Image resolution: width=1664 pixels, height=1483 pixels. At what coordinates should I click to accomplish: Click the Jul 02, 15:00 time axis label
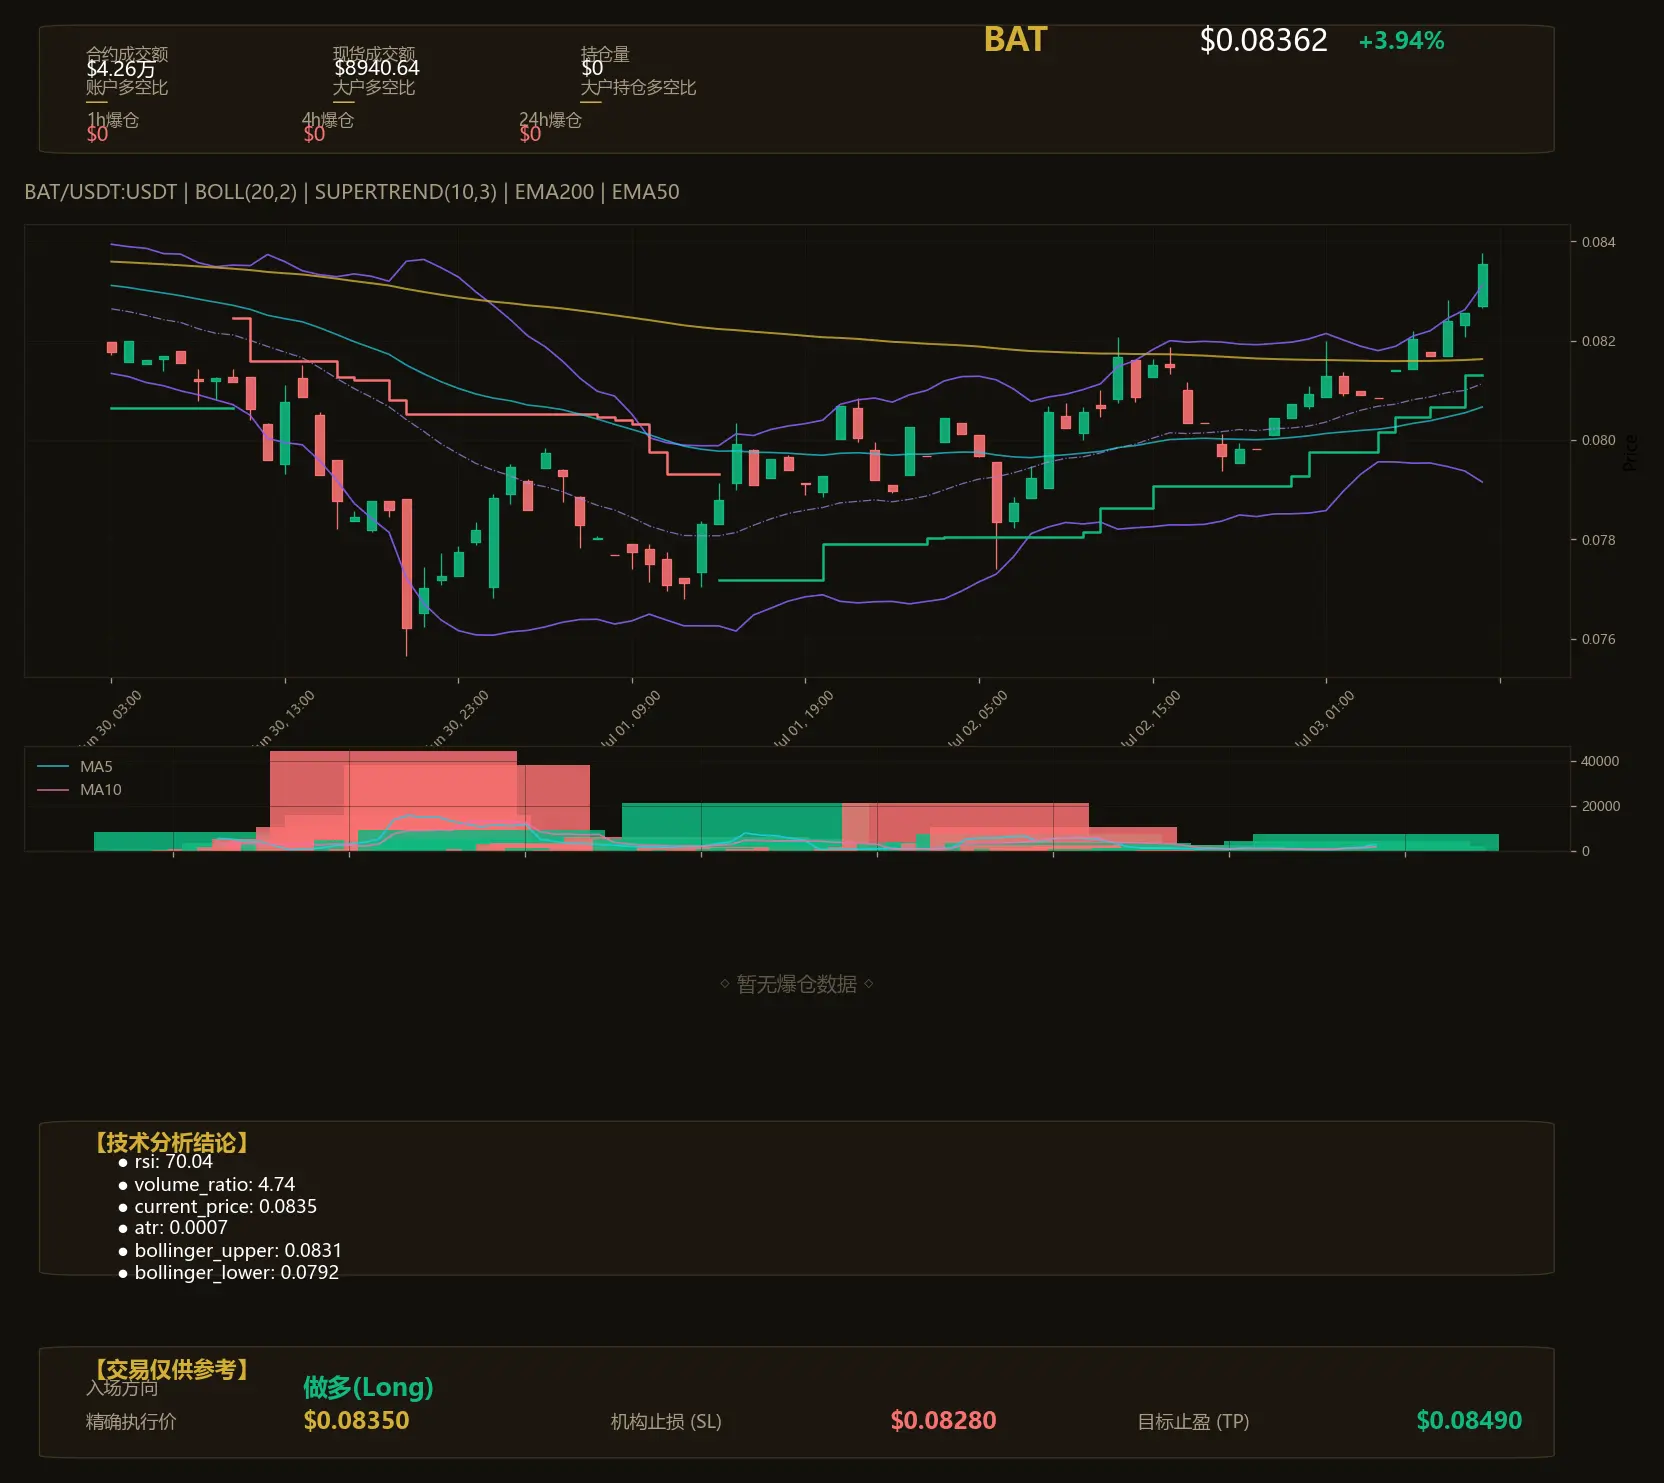coord(1150,719)
